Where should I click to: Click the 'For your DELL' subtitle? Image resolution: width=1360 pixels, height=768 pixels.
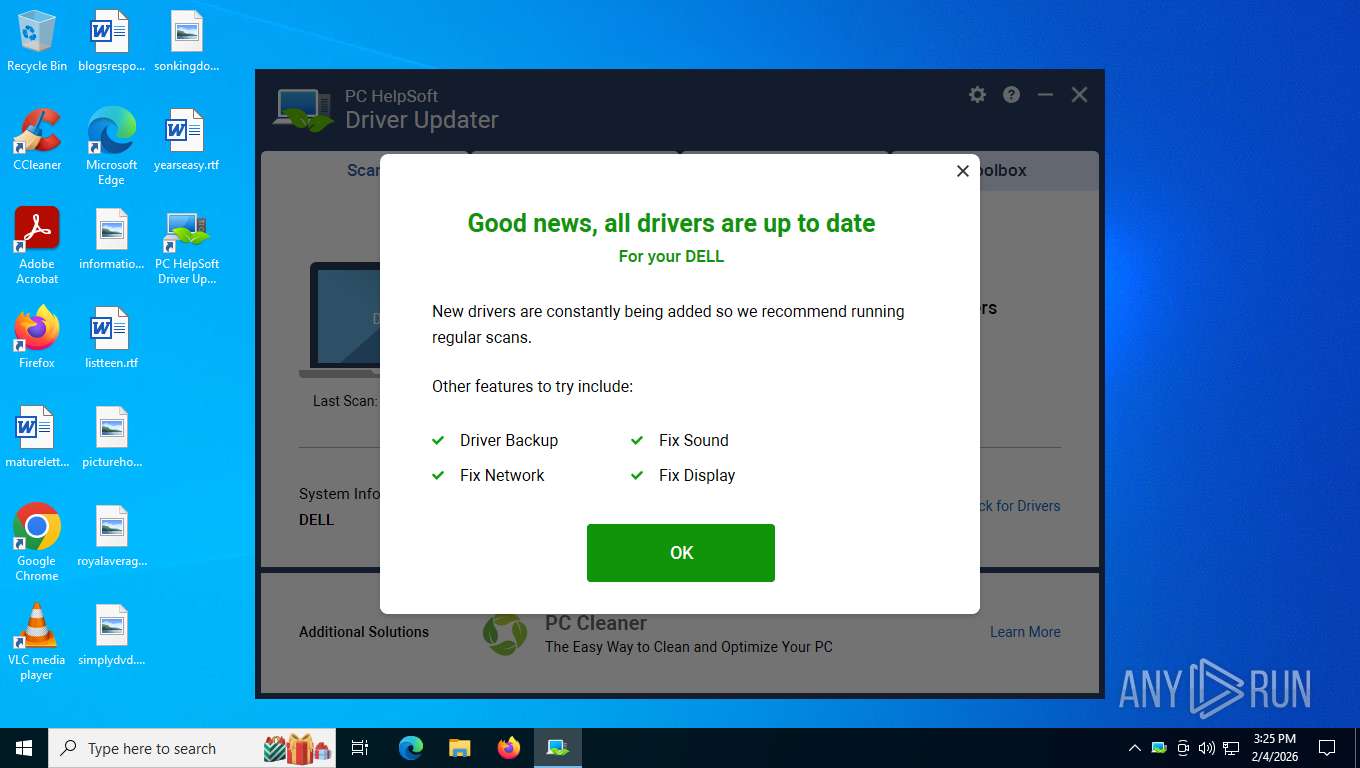[x=671, y=256]
